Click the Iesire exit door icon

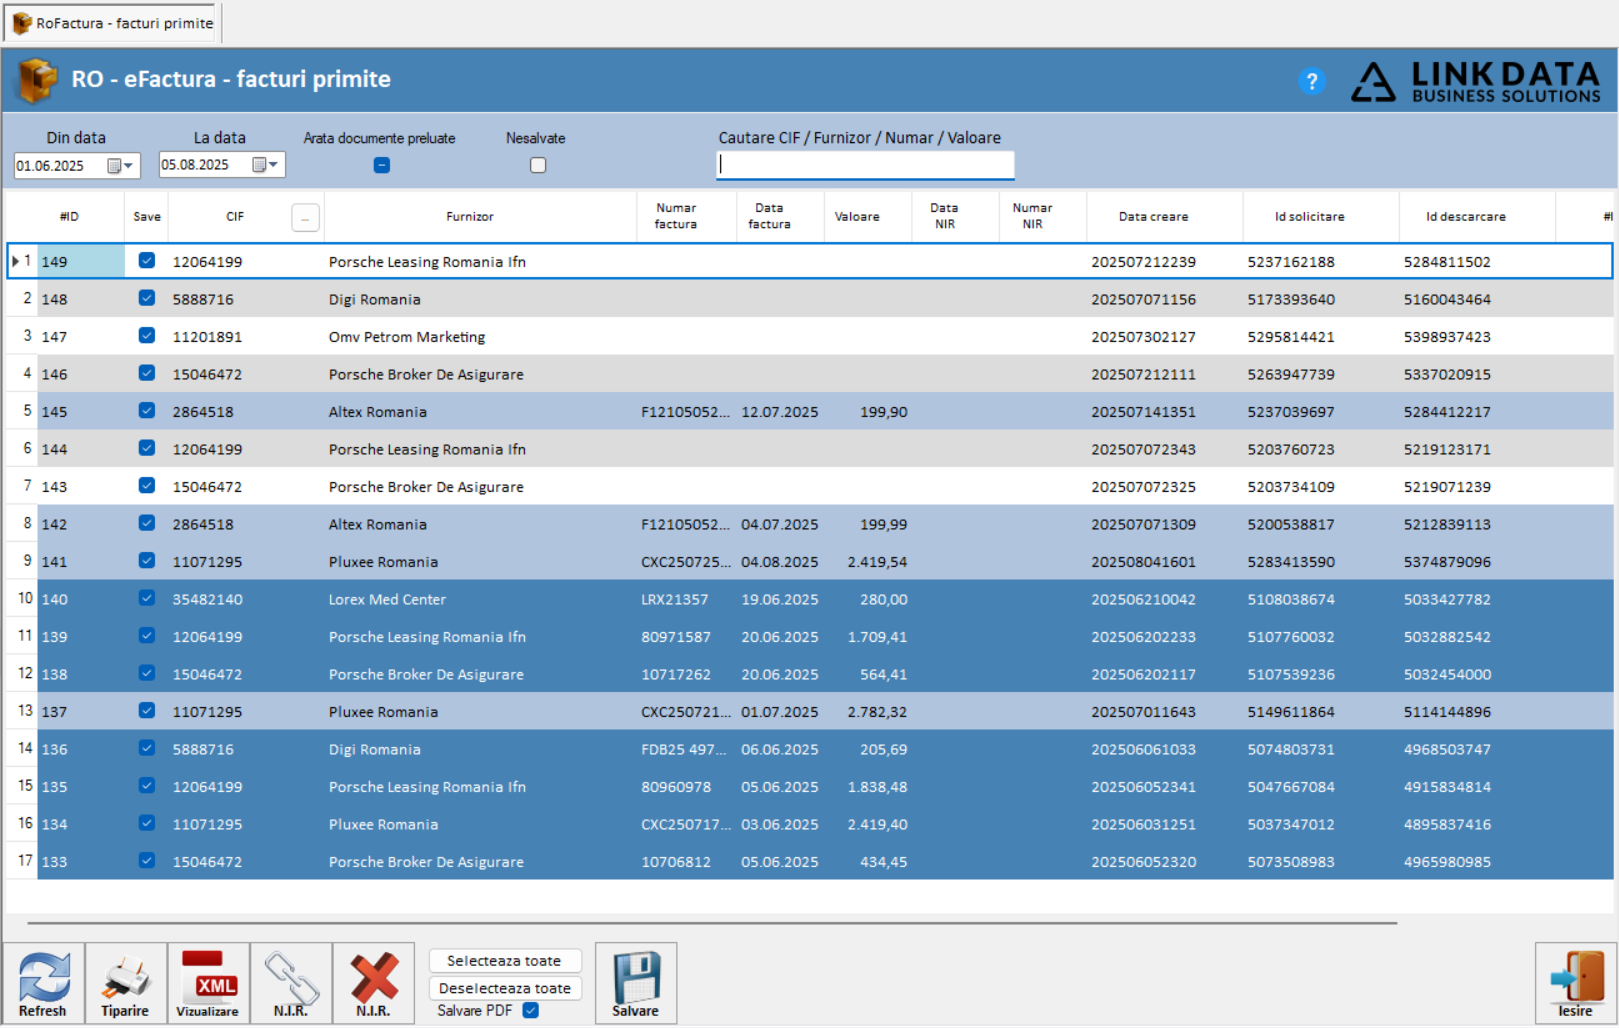(1575, 983)
